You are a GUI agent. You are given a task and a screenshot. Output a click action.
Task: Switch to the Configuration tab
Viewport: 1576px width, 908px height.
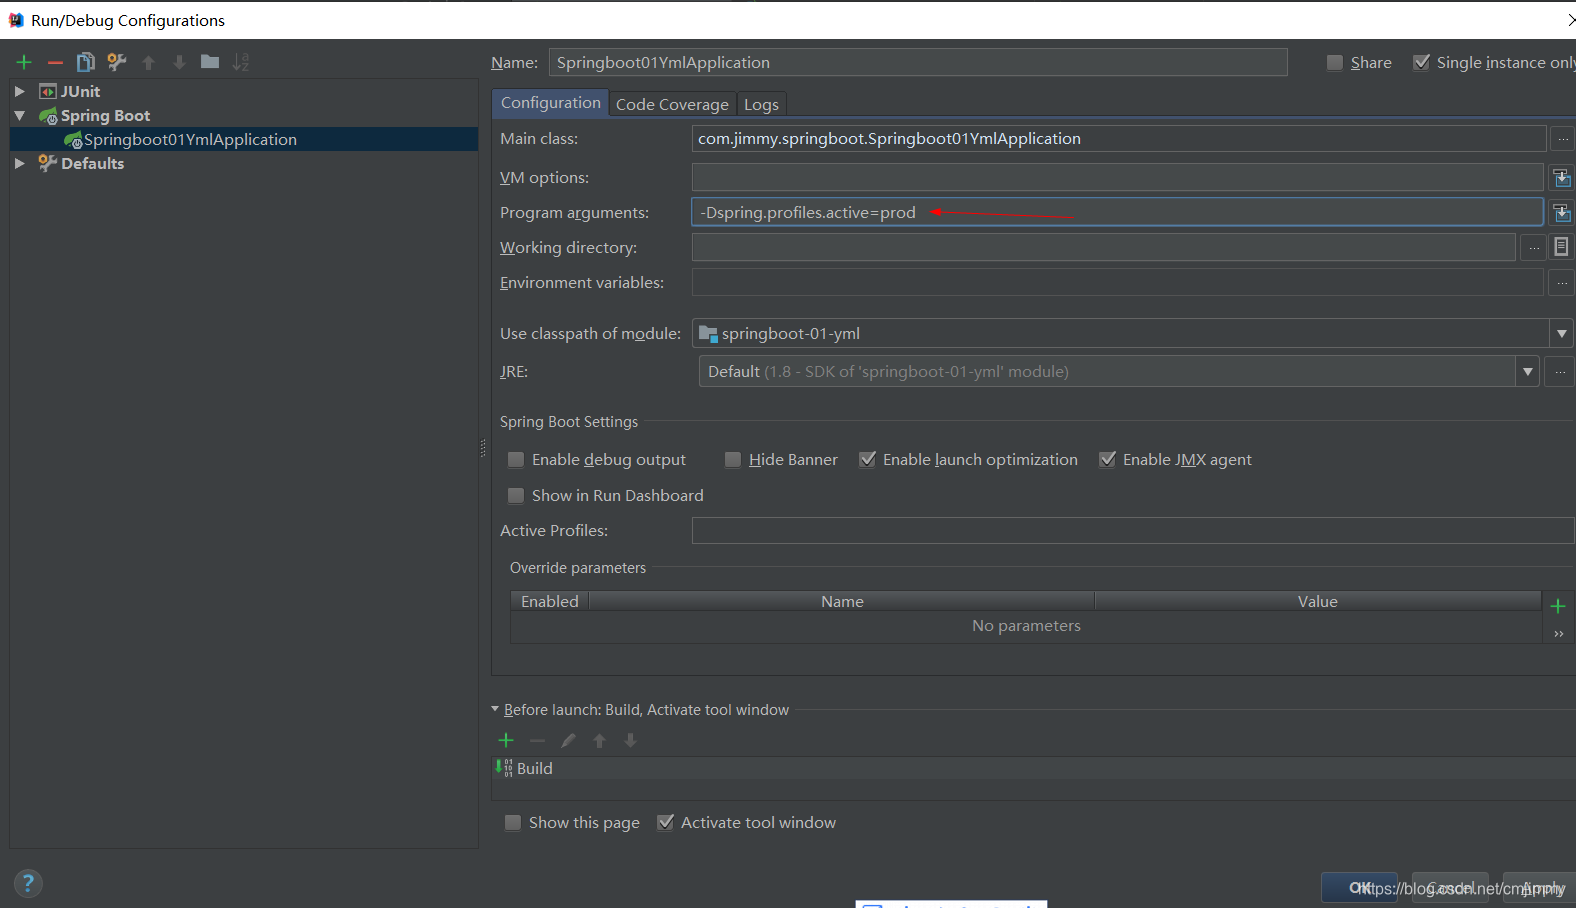click(550, 103)
